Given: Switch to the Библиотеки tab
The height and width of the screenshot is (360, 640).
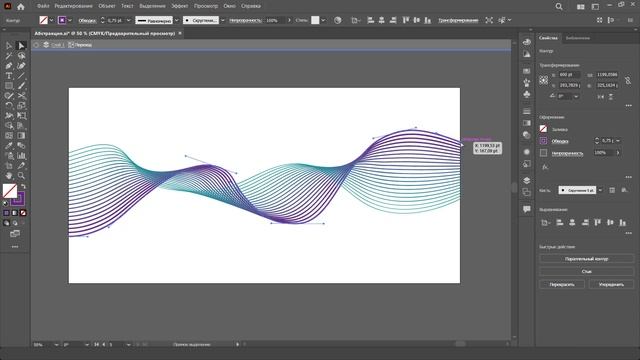Looking at the screenshot, I should pos(578,38).
